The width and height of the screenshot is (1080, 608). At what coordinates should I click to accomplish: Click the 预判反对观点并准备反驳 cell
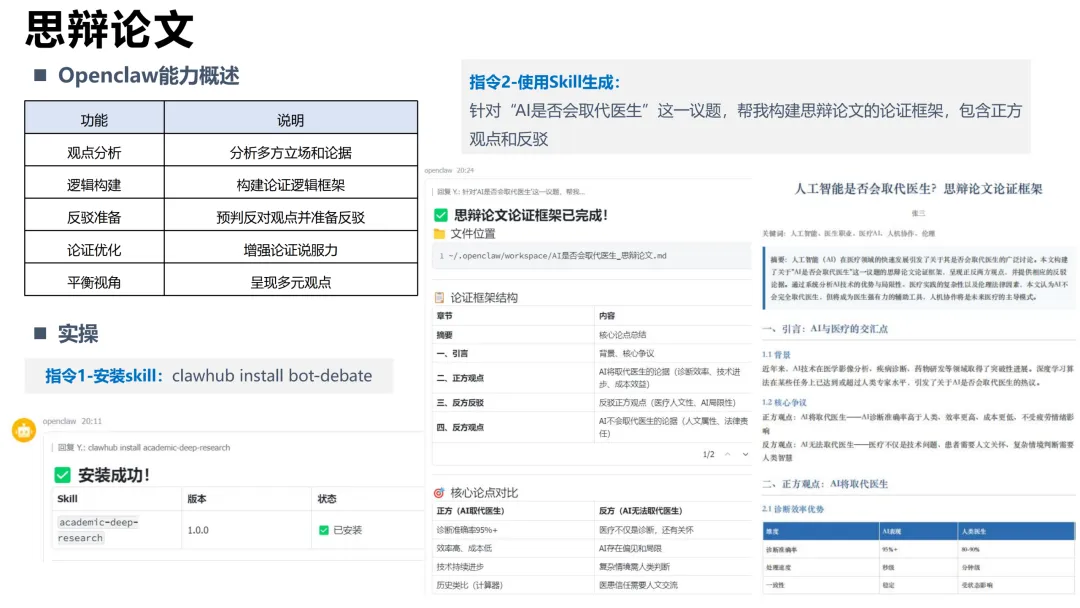coord(291,218)
